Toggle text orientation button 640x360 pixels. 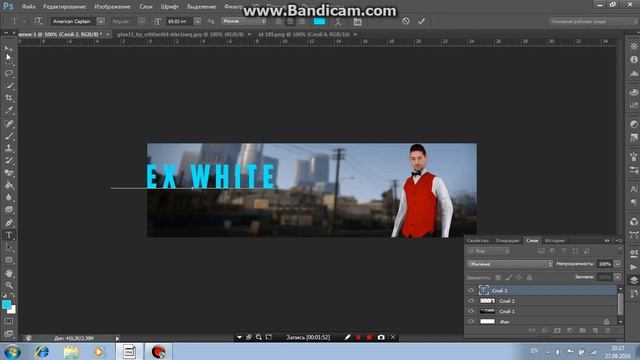click(38, 21)
